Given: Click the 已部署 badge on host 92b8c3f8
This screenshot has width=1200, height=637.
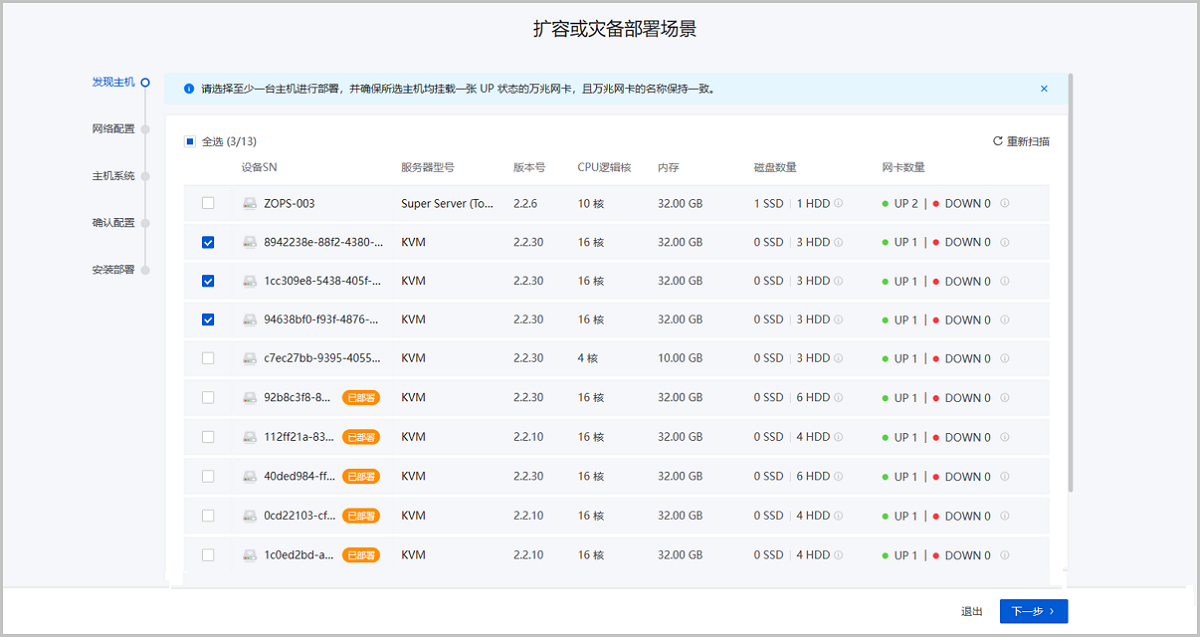Looking at the screenshot, I should [361, 398].
